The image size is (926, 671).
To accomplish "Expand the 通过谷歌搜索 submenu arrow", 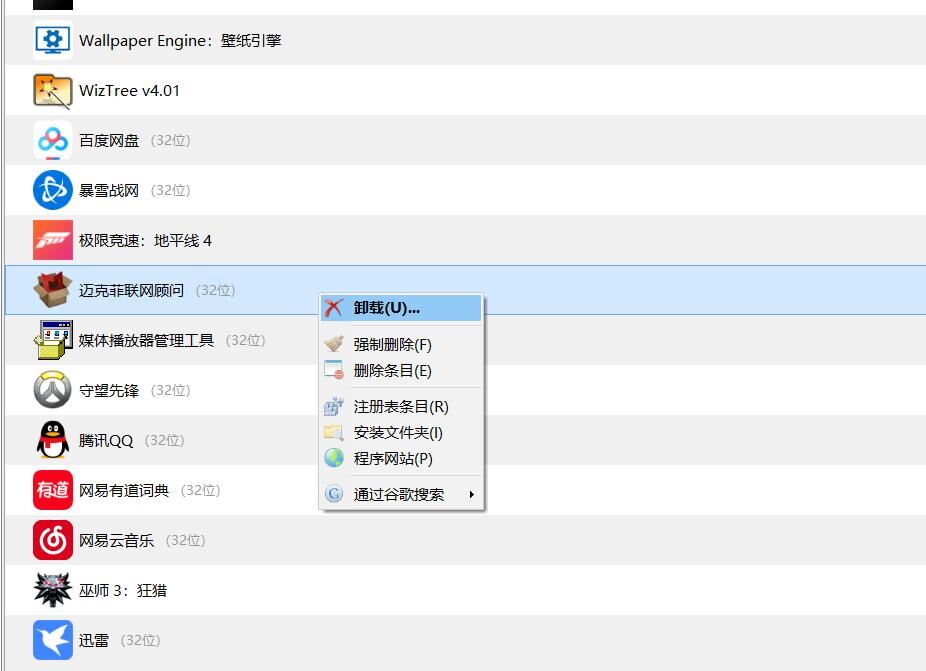I will coord(471,494).
